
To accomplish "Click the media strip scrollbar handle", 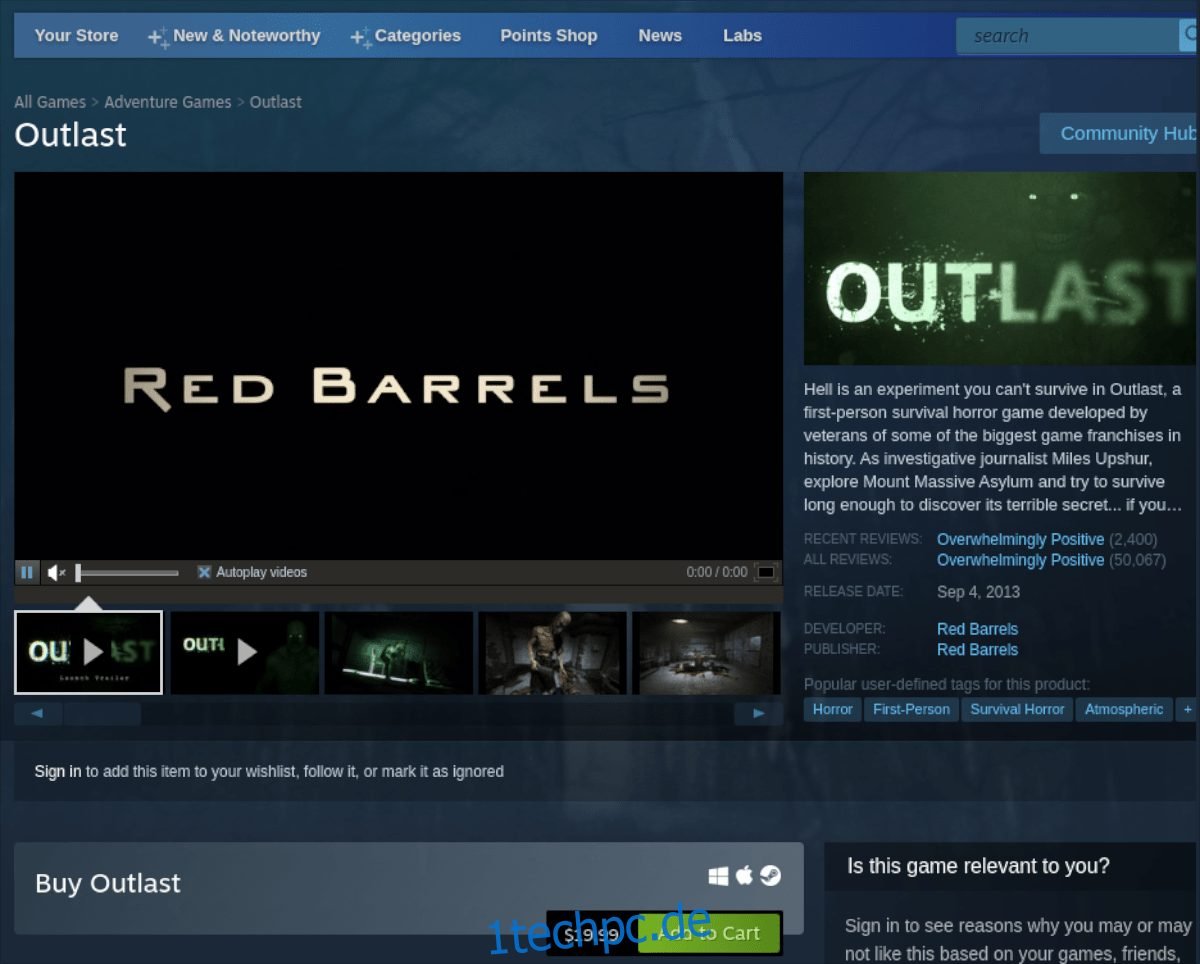I will [103, 714].
